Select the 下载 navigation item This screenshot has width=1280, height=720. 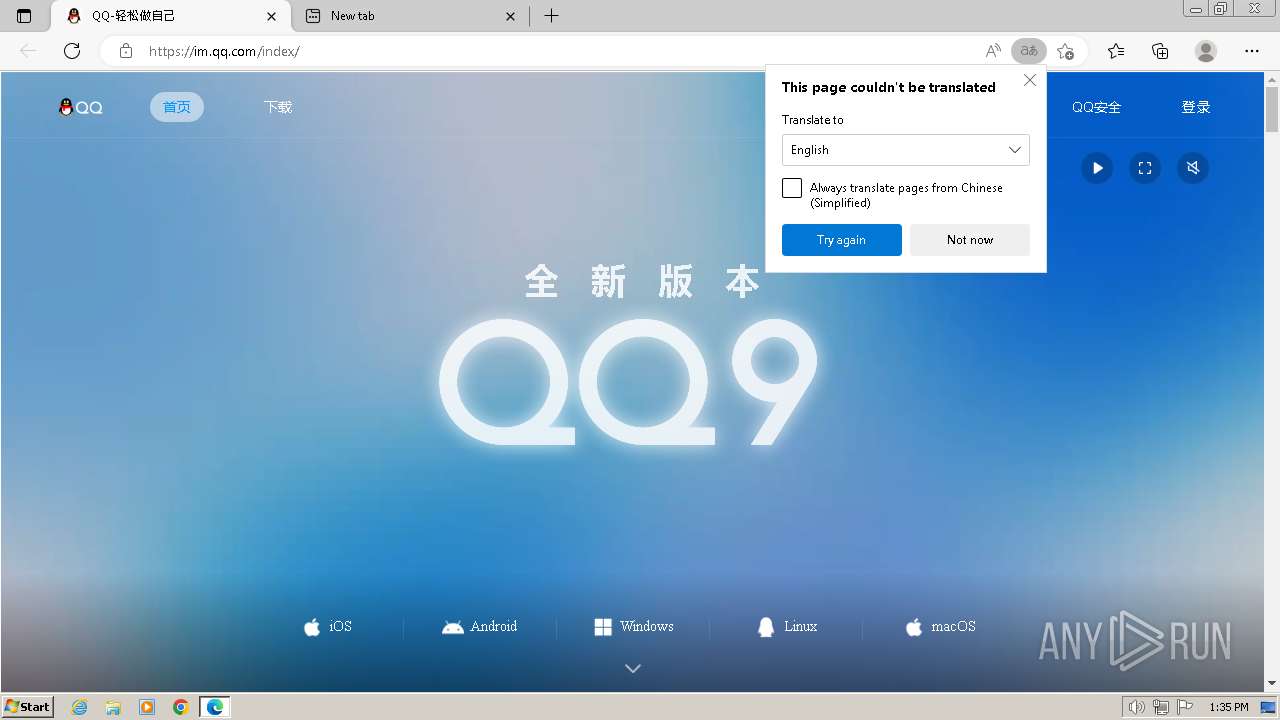[x=278, y=107]
